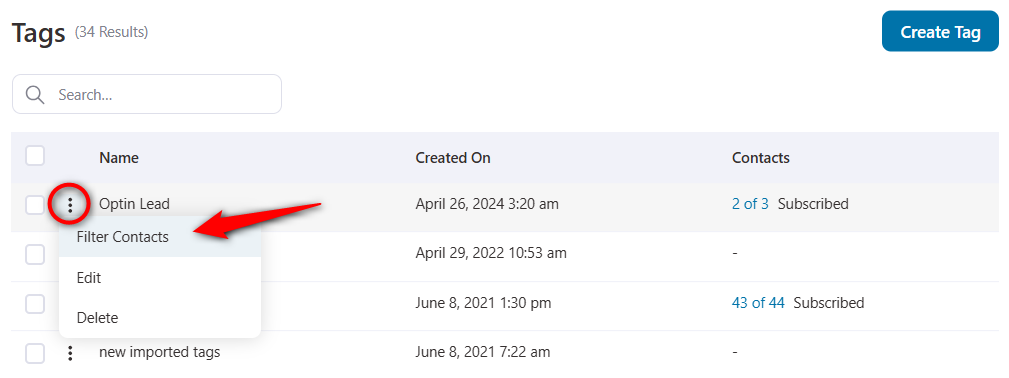Open the 43 of 44 contacts link
The image size is (1009, 378).
click(x=758, y=303)
